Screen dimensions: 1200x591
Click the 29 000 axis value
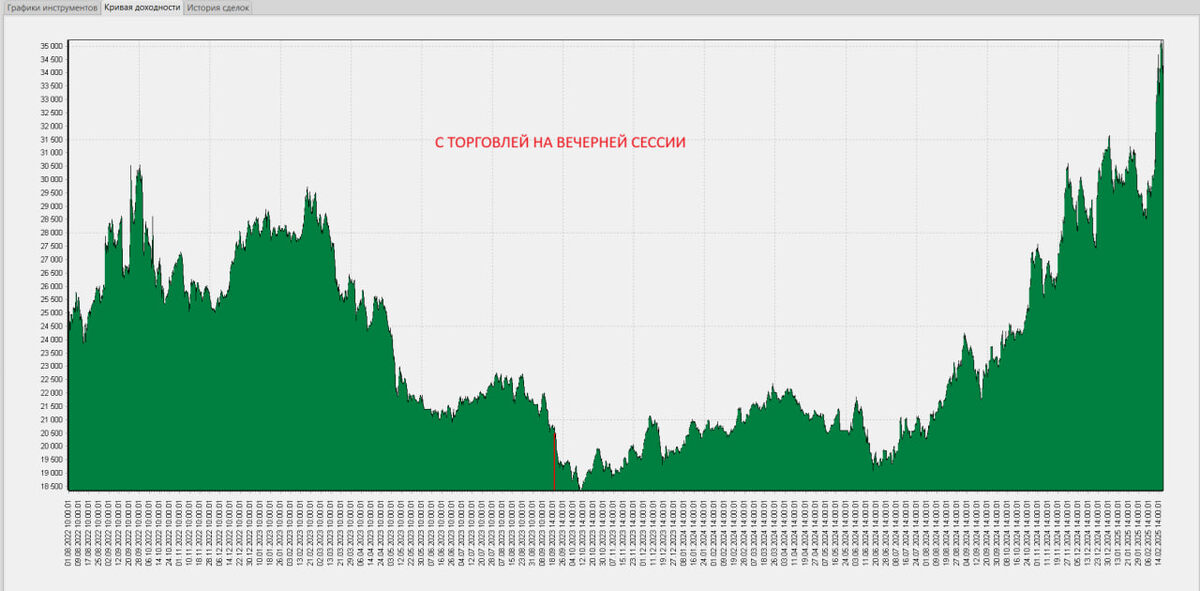pyautogui.click(x=51, y=206)
